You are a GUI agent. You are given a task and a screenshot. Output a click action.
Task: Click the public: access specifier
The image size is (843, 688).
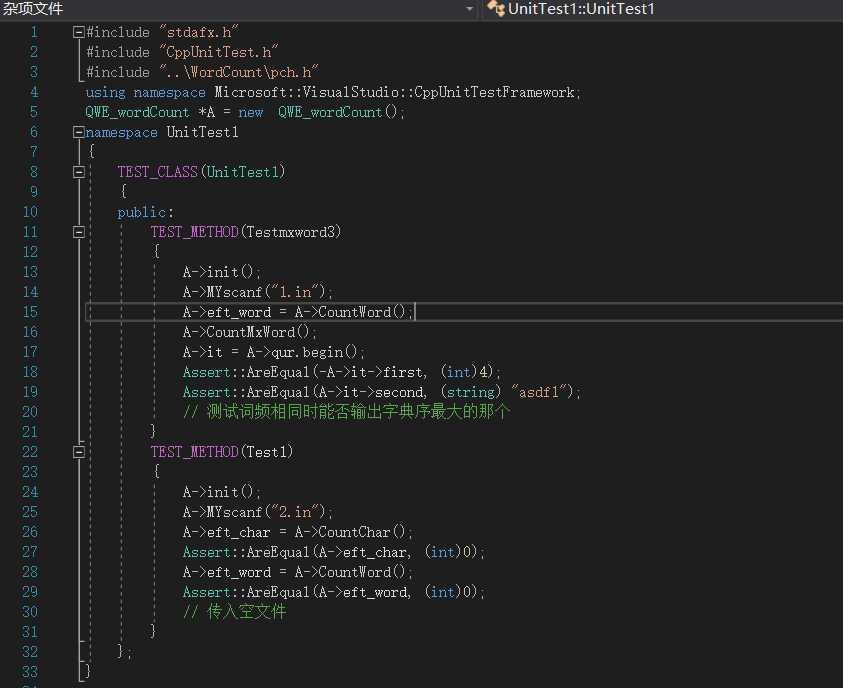(146, 212)
